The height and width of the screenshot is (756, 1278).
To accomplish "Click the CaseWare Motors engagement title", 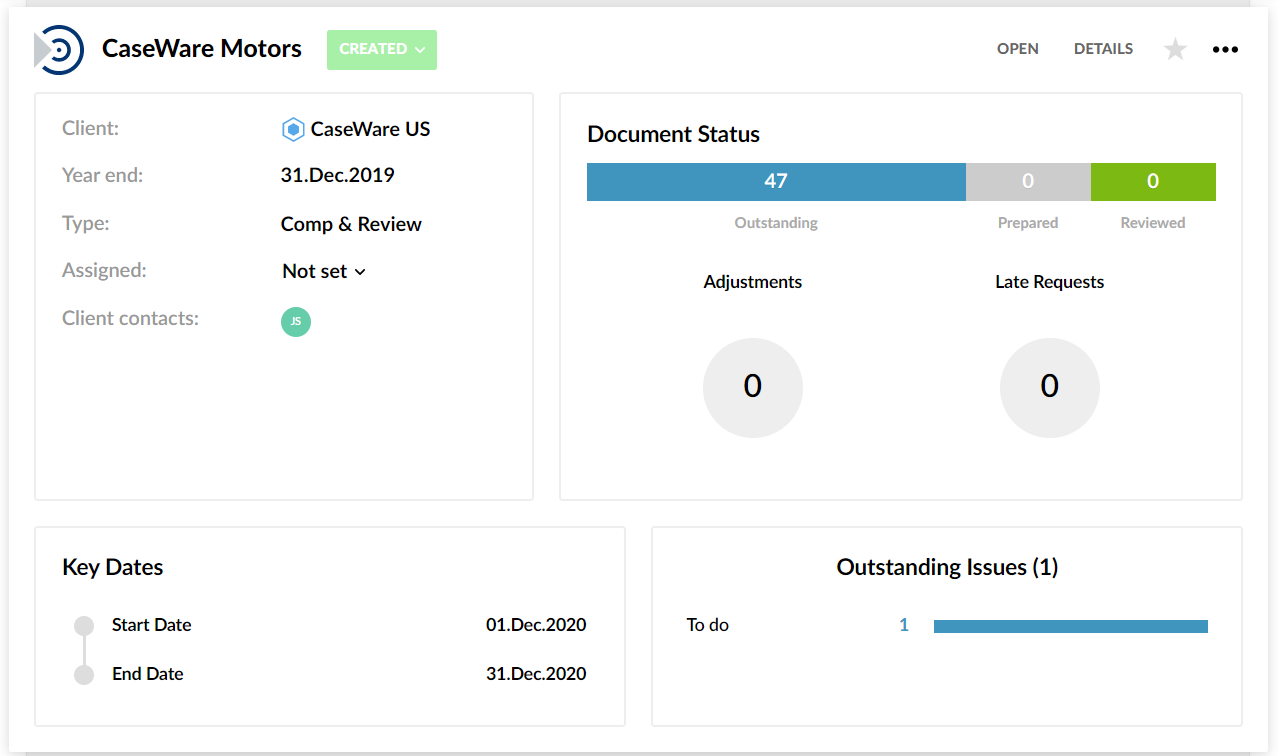I will [202, 49].
